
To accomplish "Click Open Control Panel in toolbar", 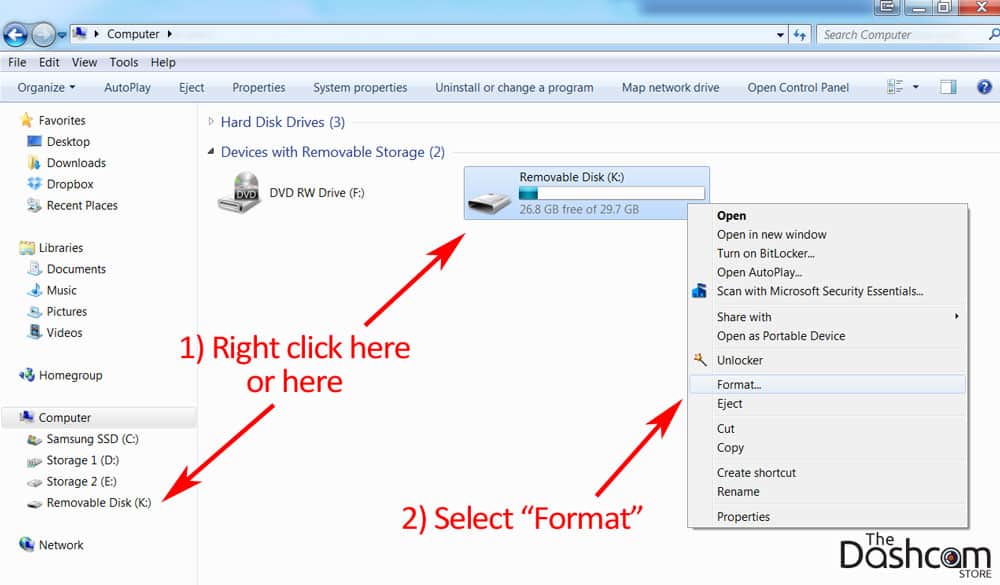I will (x=798, y=87).
